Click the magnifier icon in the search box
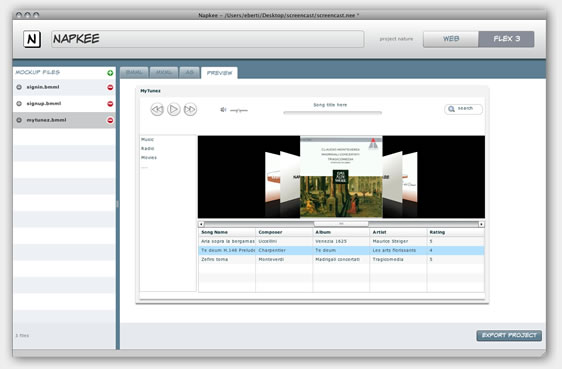The image size is (562, 369). click(451, 109)
